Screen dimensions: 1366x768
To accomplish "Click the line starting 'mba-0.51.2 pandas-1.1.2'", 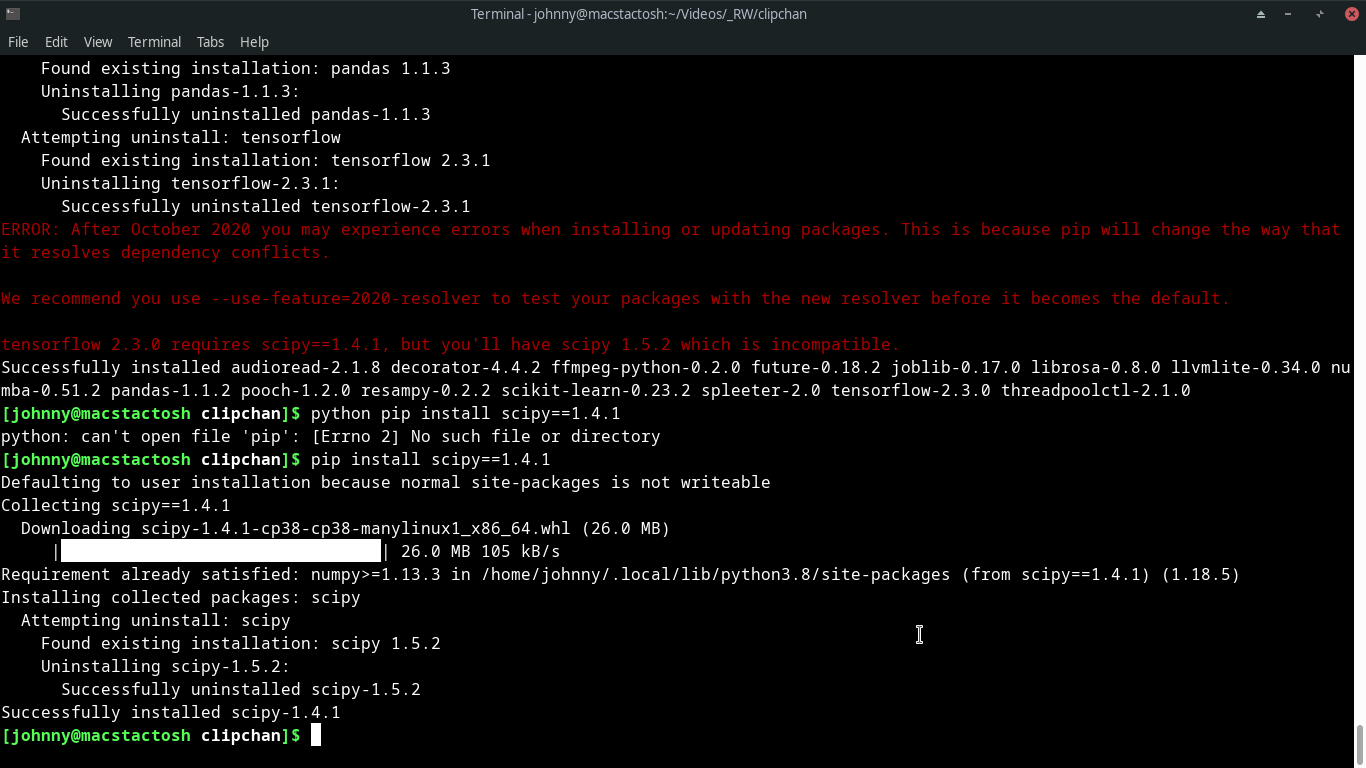I will click(595, 390).
